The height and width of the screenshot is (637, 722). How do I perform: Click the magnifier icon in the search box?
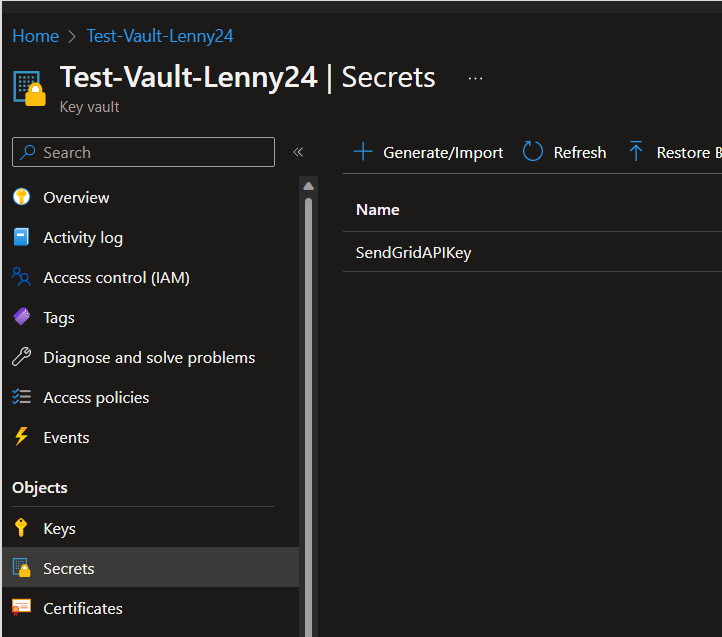28,152
